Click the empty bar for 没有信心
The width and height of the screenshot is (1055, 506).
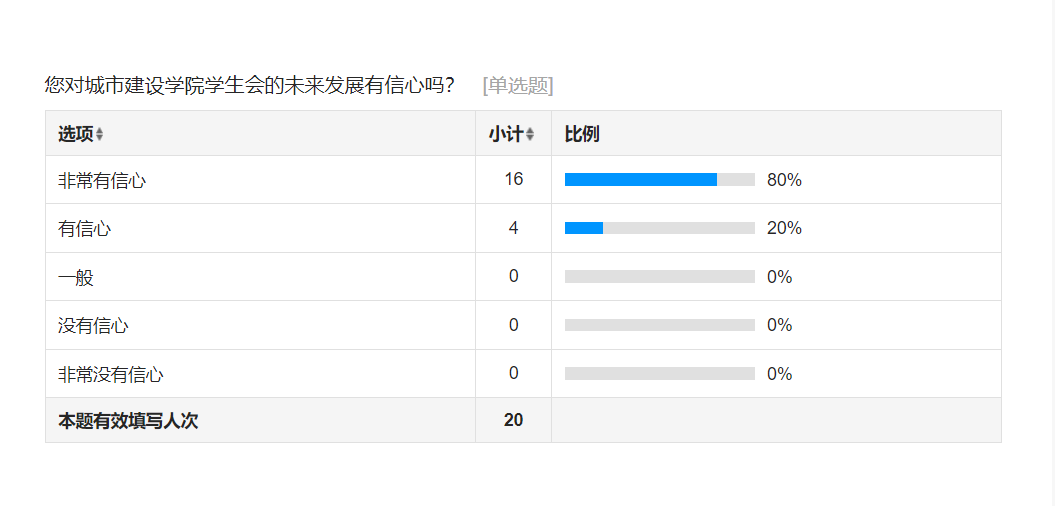(x=659, y=325)
